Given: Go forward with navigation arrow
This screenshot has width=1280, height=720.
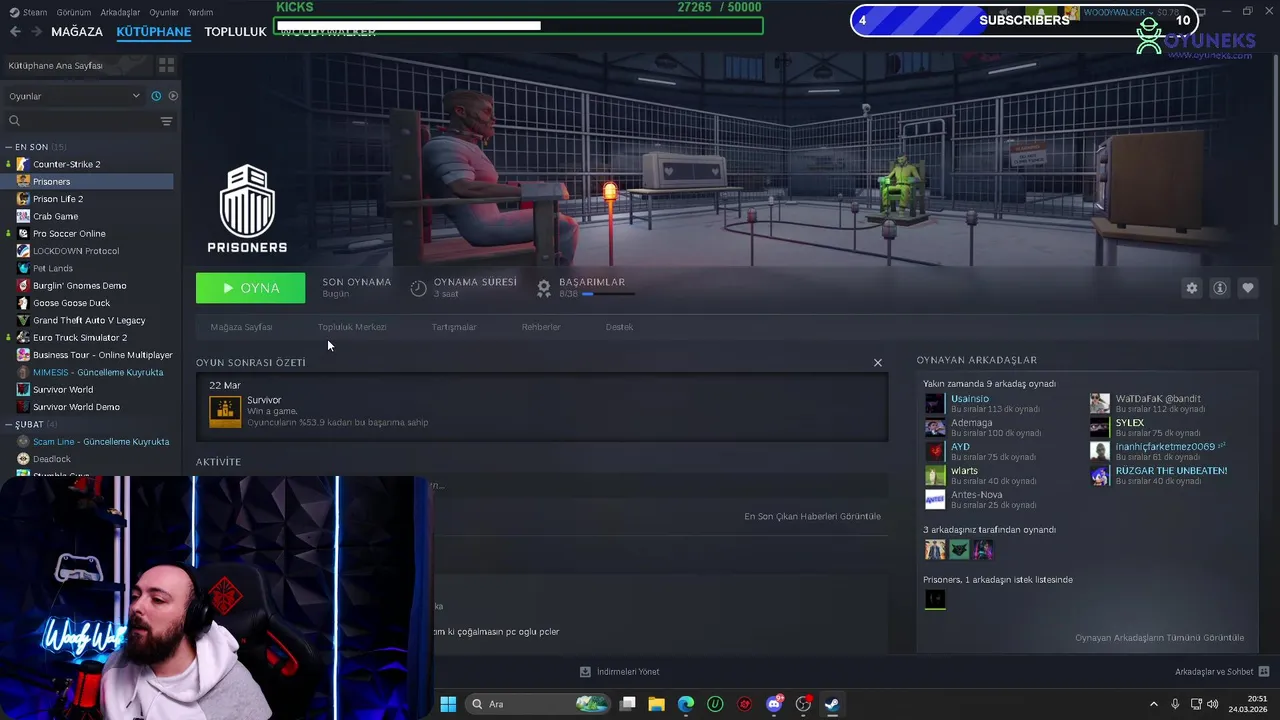Looking at the screenshot, I should click(x=36, y=31).
